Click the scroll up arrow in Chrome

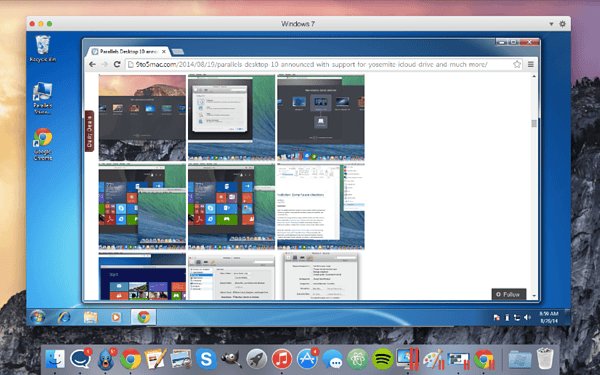point(534,77)
